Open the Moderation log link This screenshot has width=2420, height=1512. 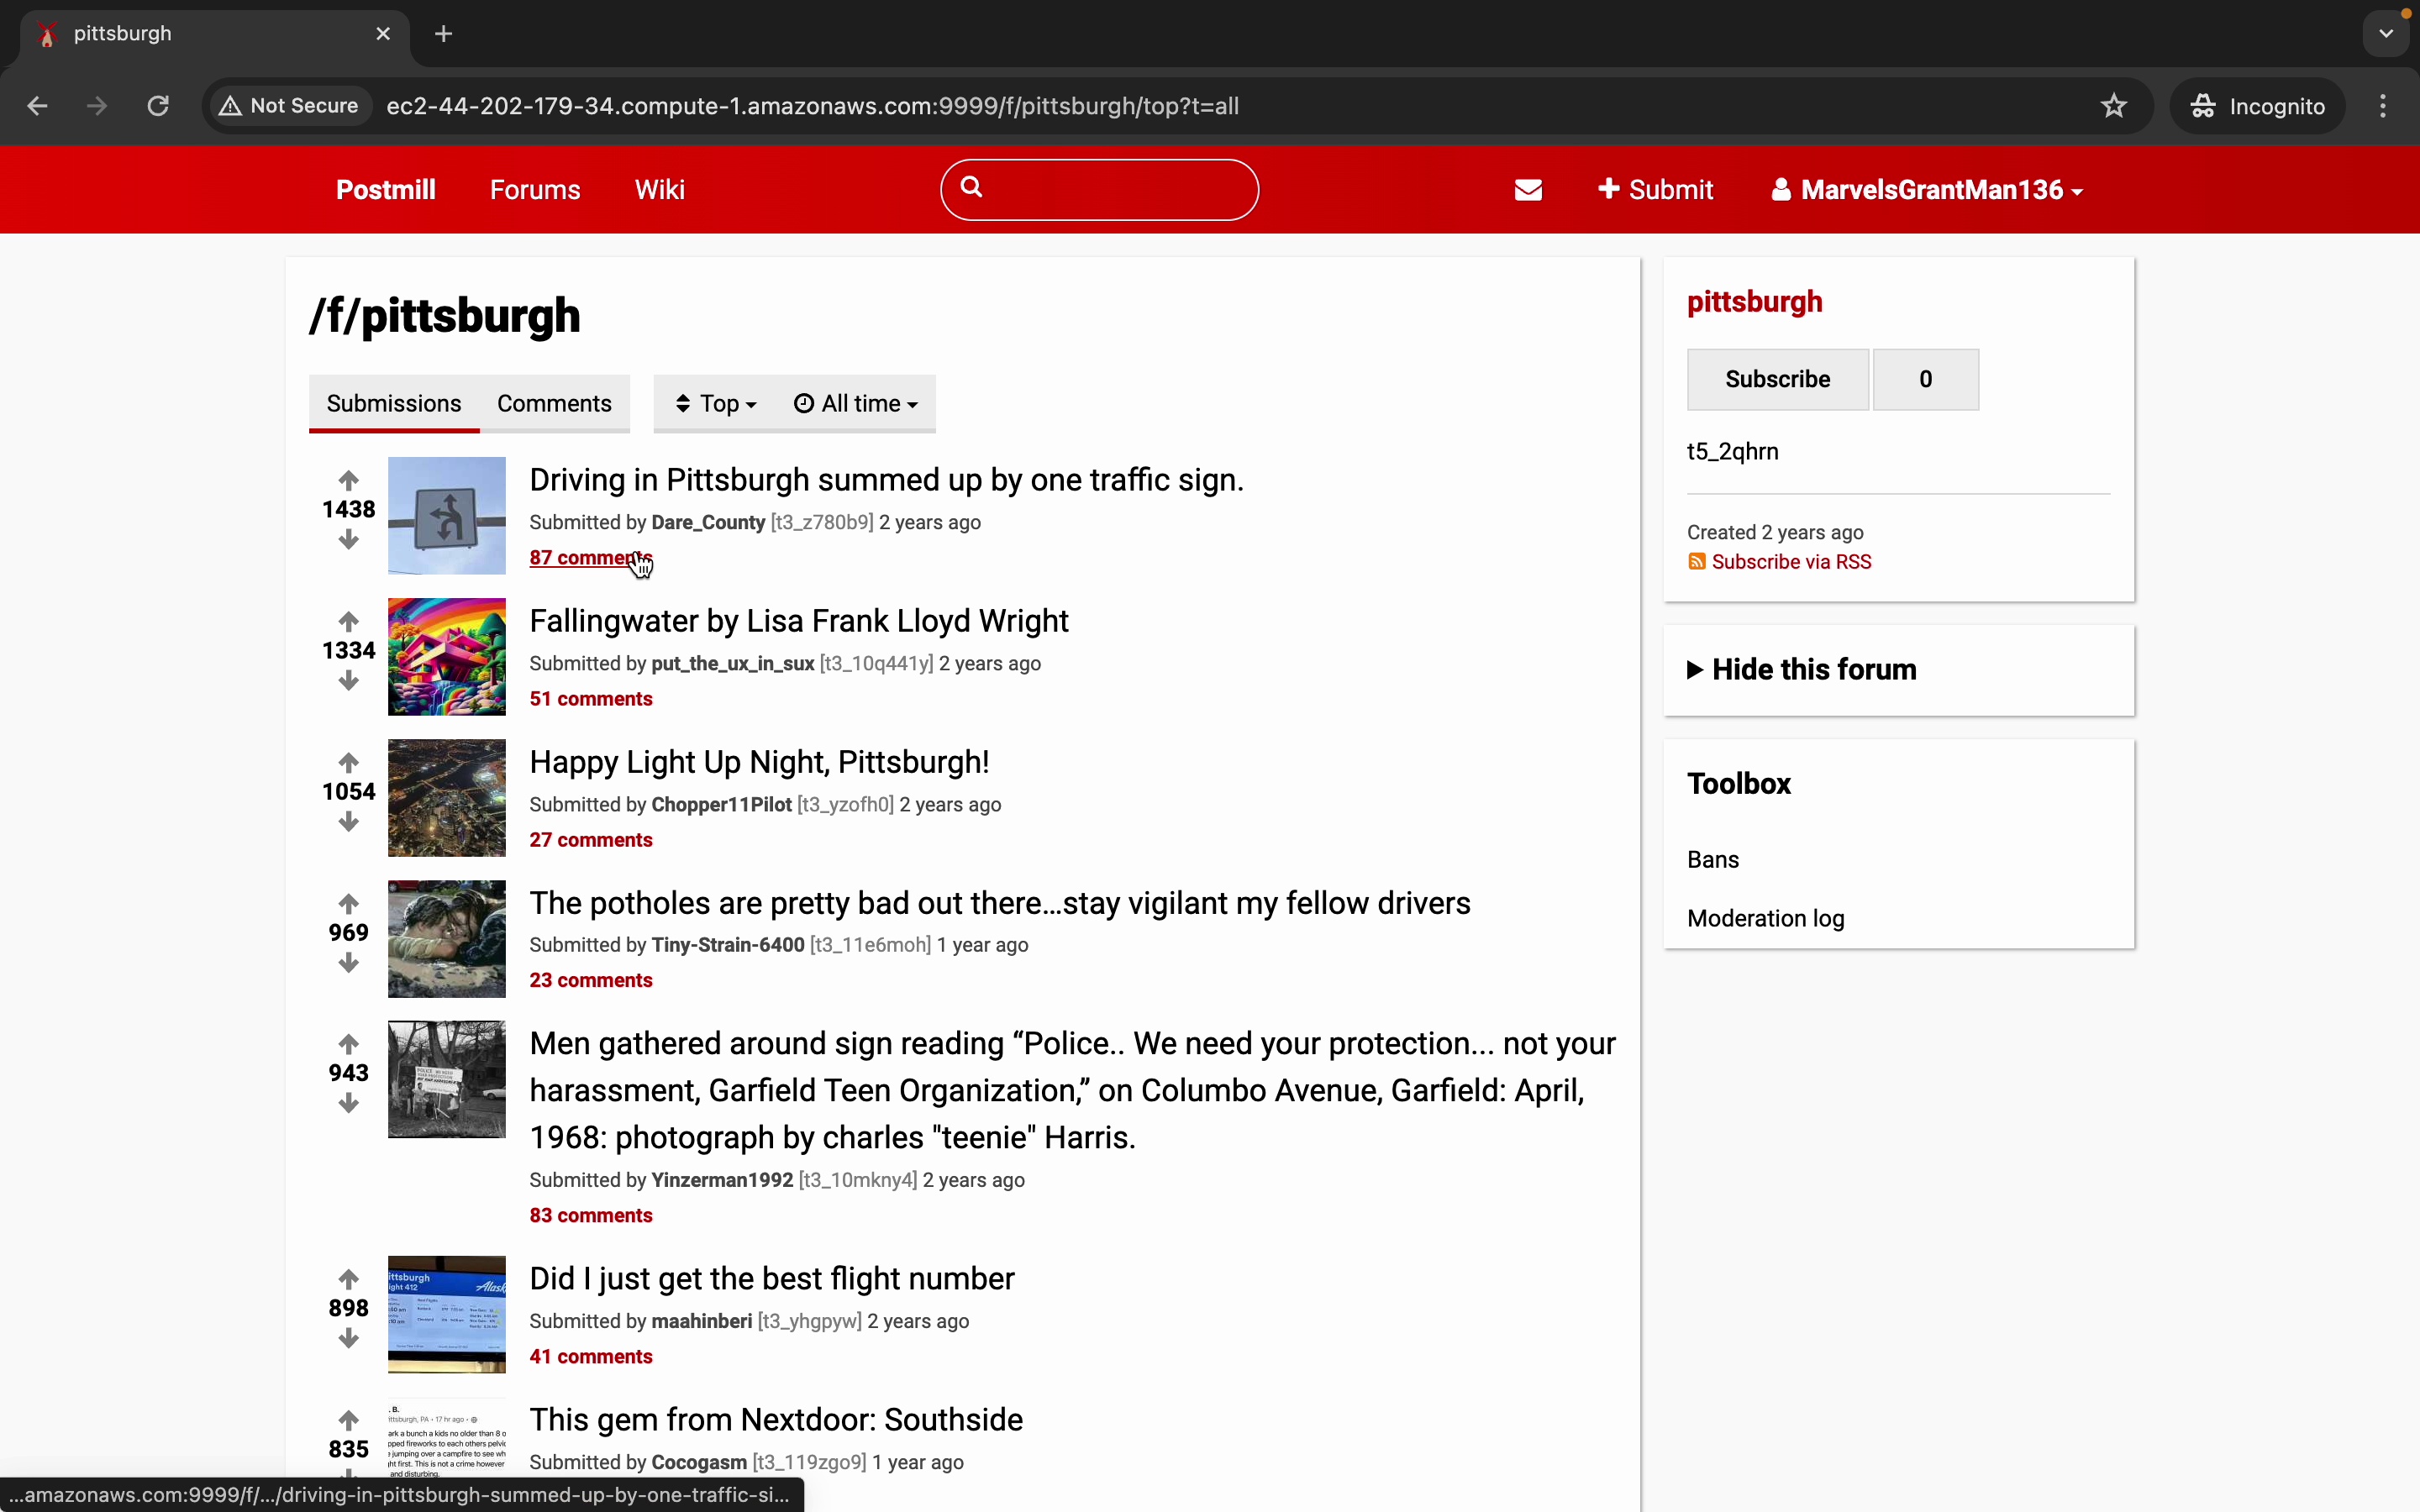1765,918
